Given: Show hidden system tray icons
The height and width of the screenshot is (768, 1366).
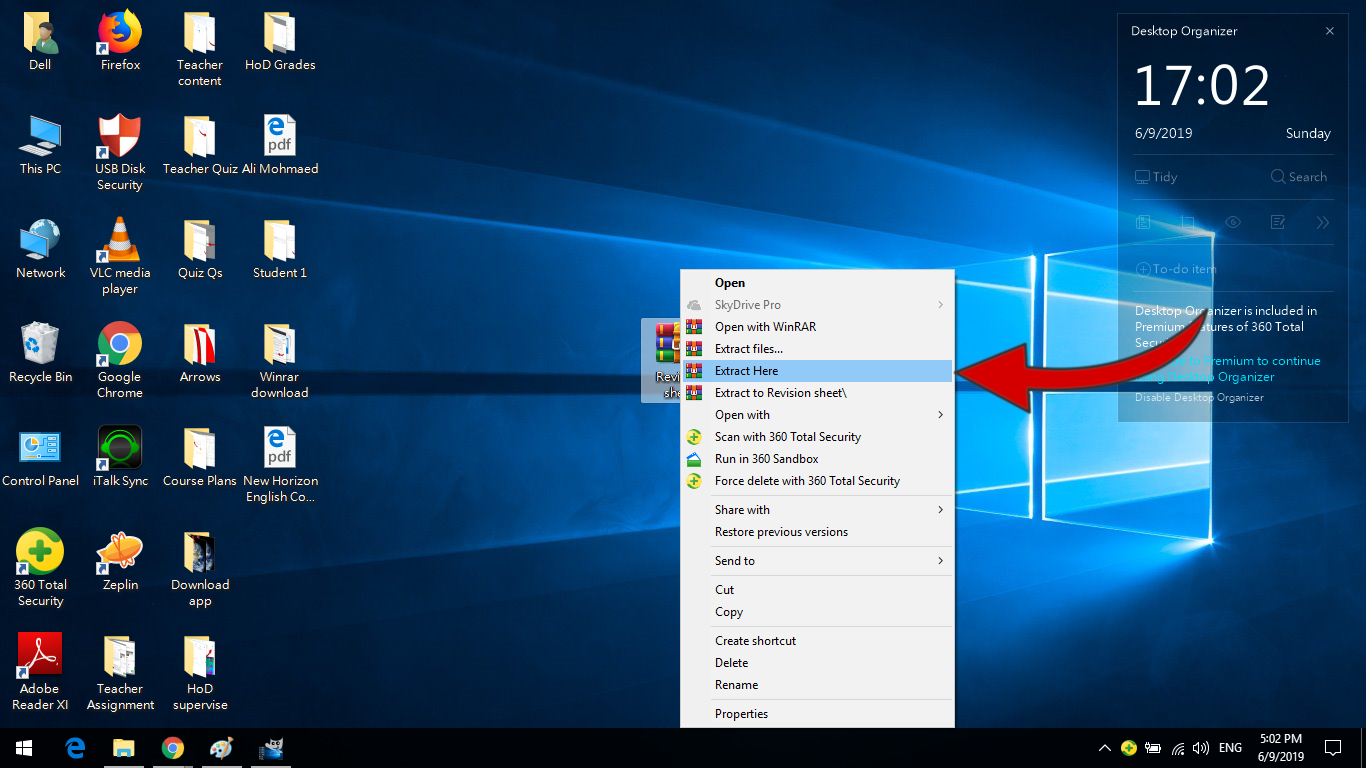Looking at the screenshot, I should tap(1104, 748).
